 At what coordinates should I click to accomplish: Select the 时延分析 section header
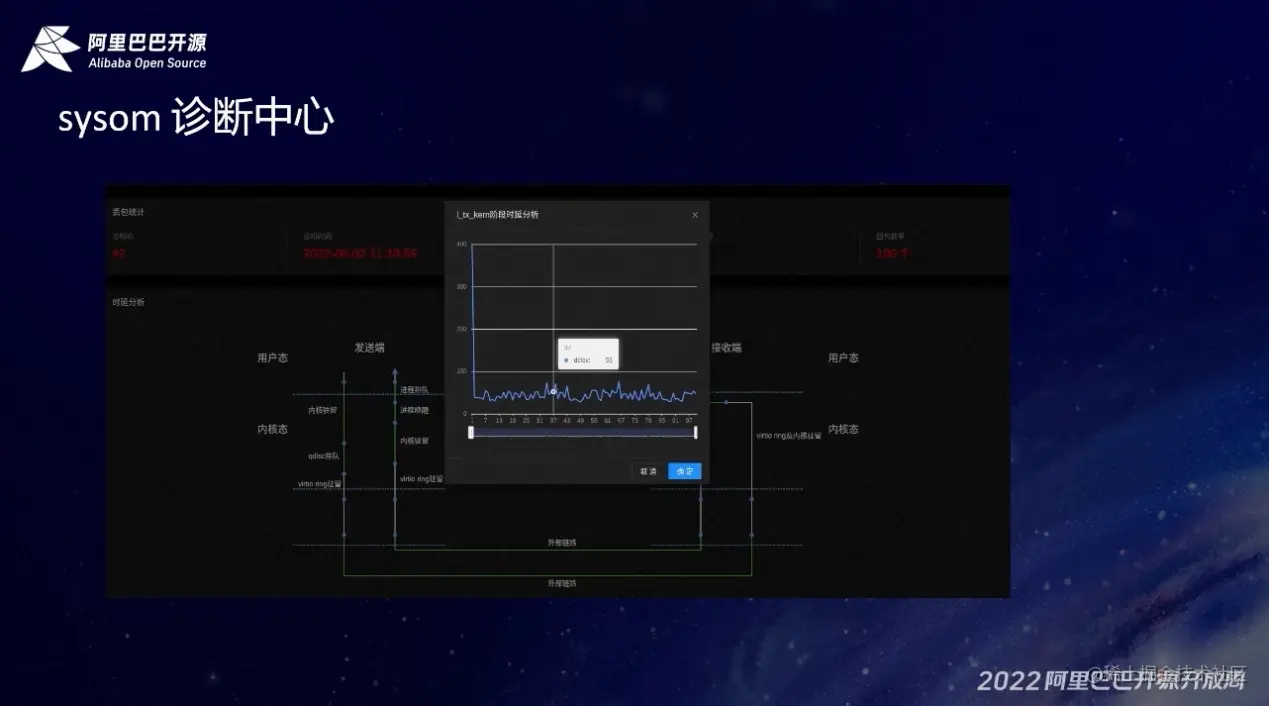tap(128, 302)
